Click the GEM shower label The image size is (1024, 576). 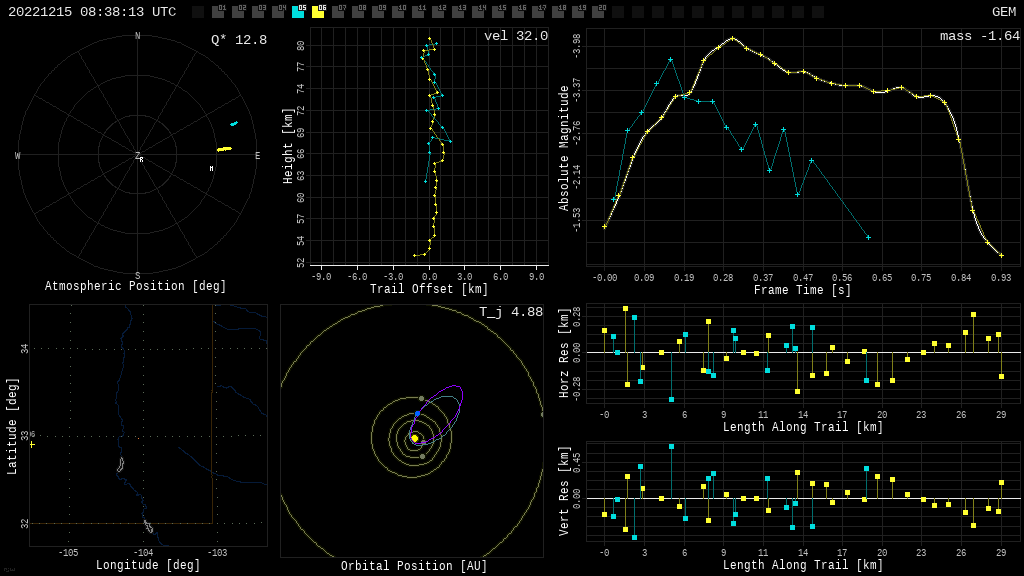[1003, 12]
